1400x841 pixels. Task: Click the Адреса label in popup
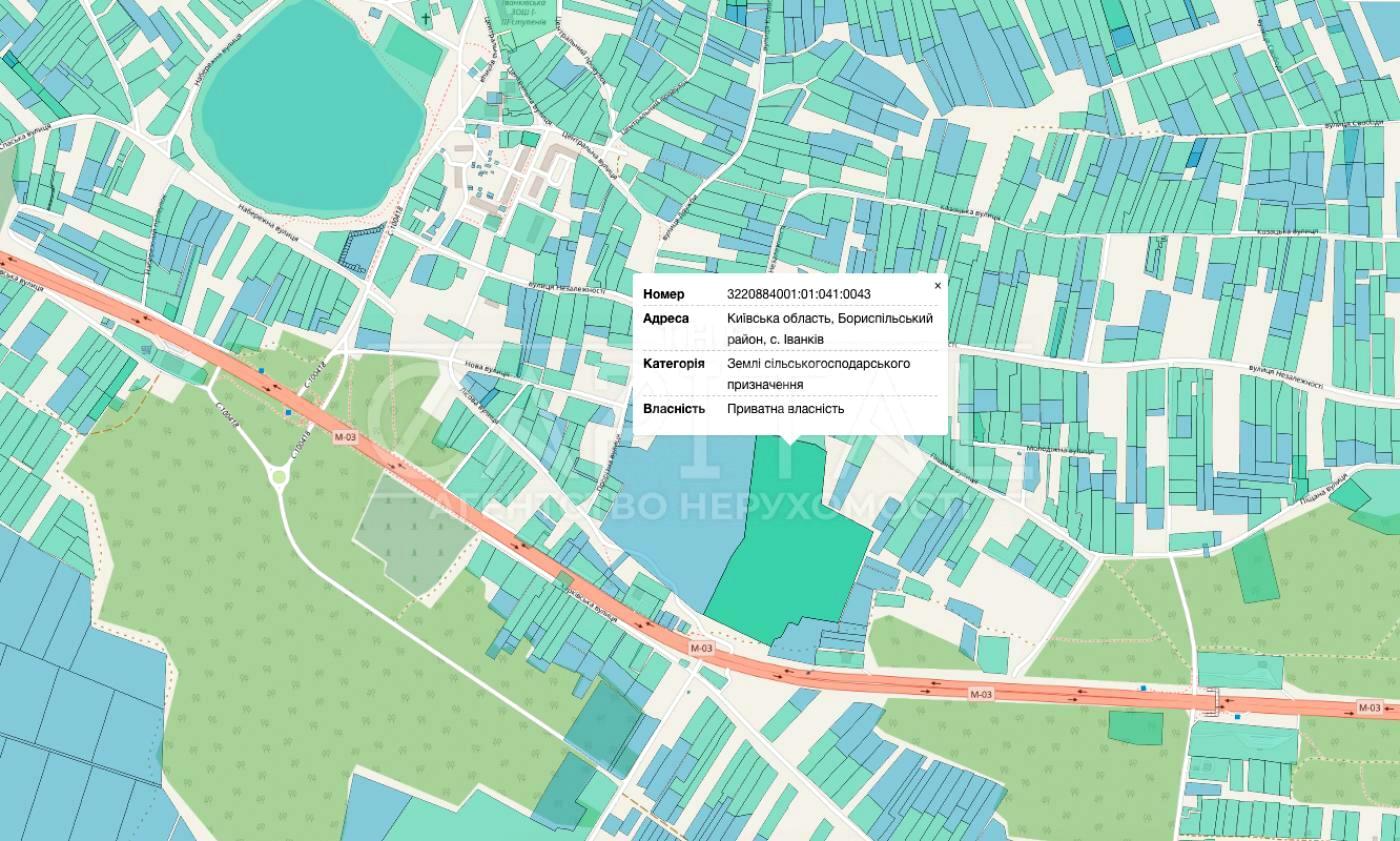pos(665,319)
